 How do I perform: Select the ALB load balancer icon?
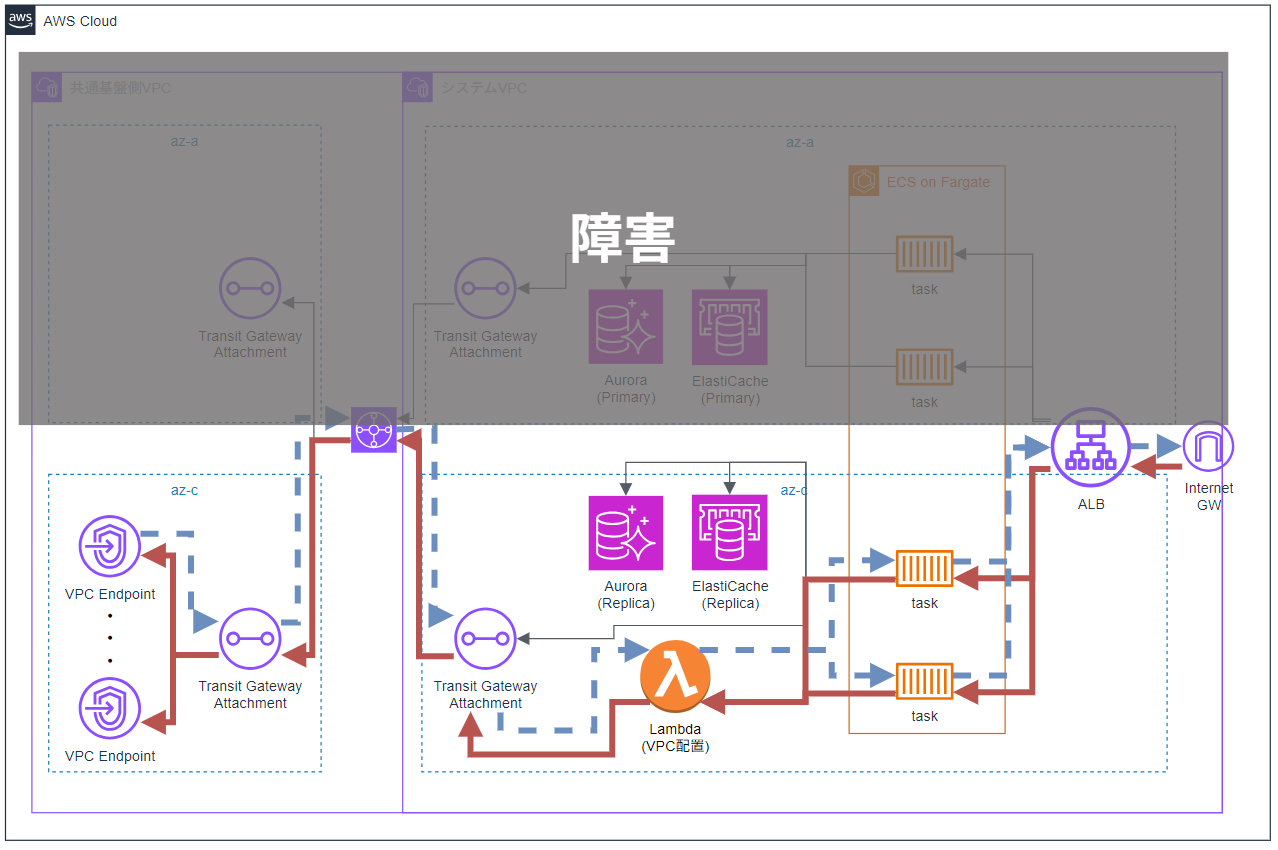[1091, 447]
